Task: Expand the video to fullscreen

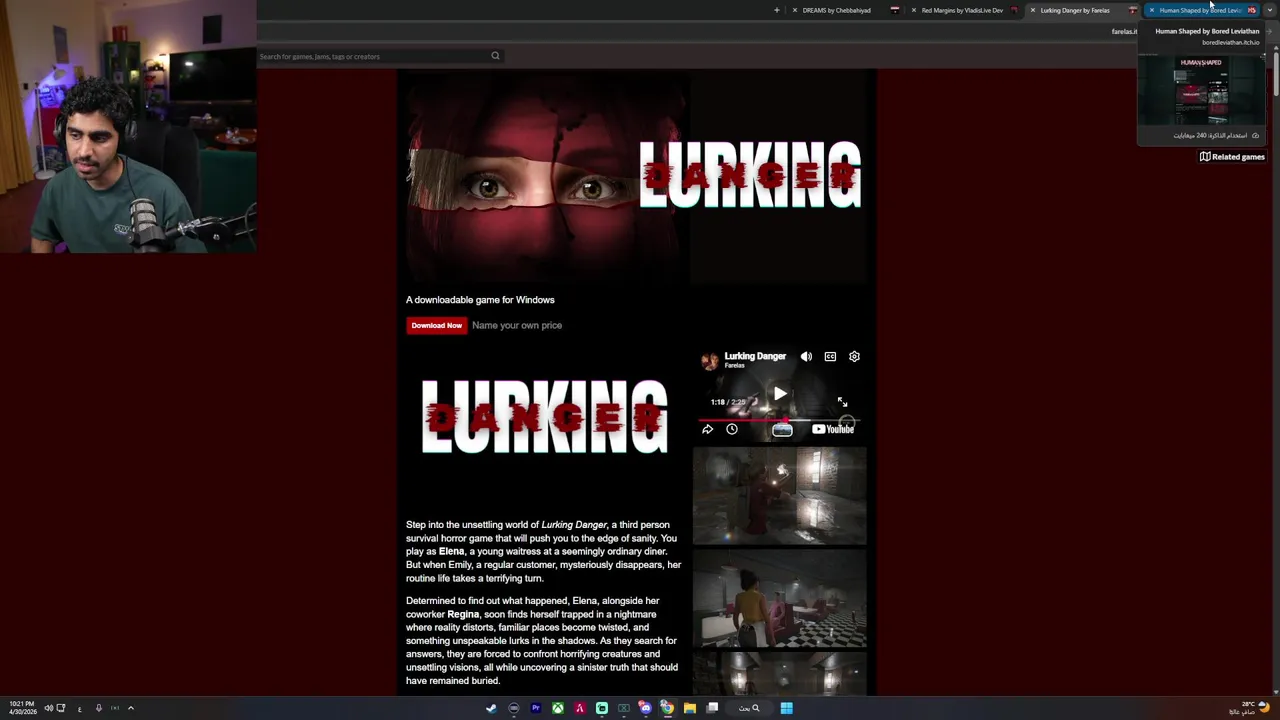Action: pos(842,402)
